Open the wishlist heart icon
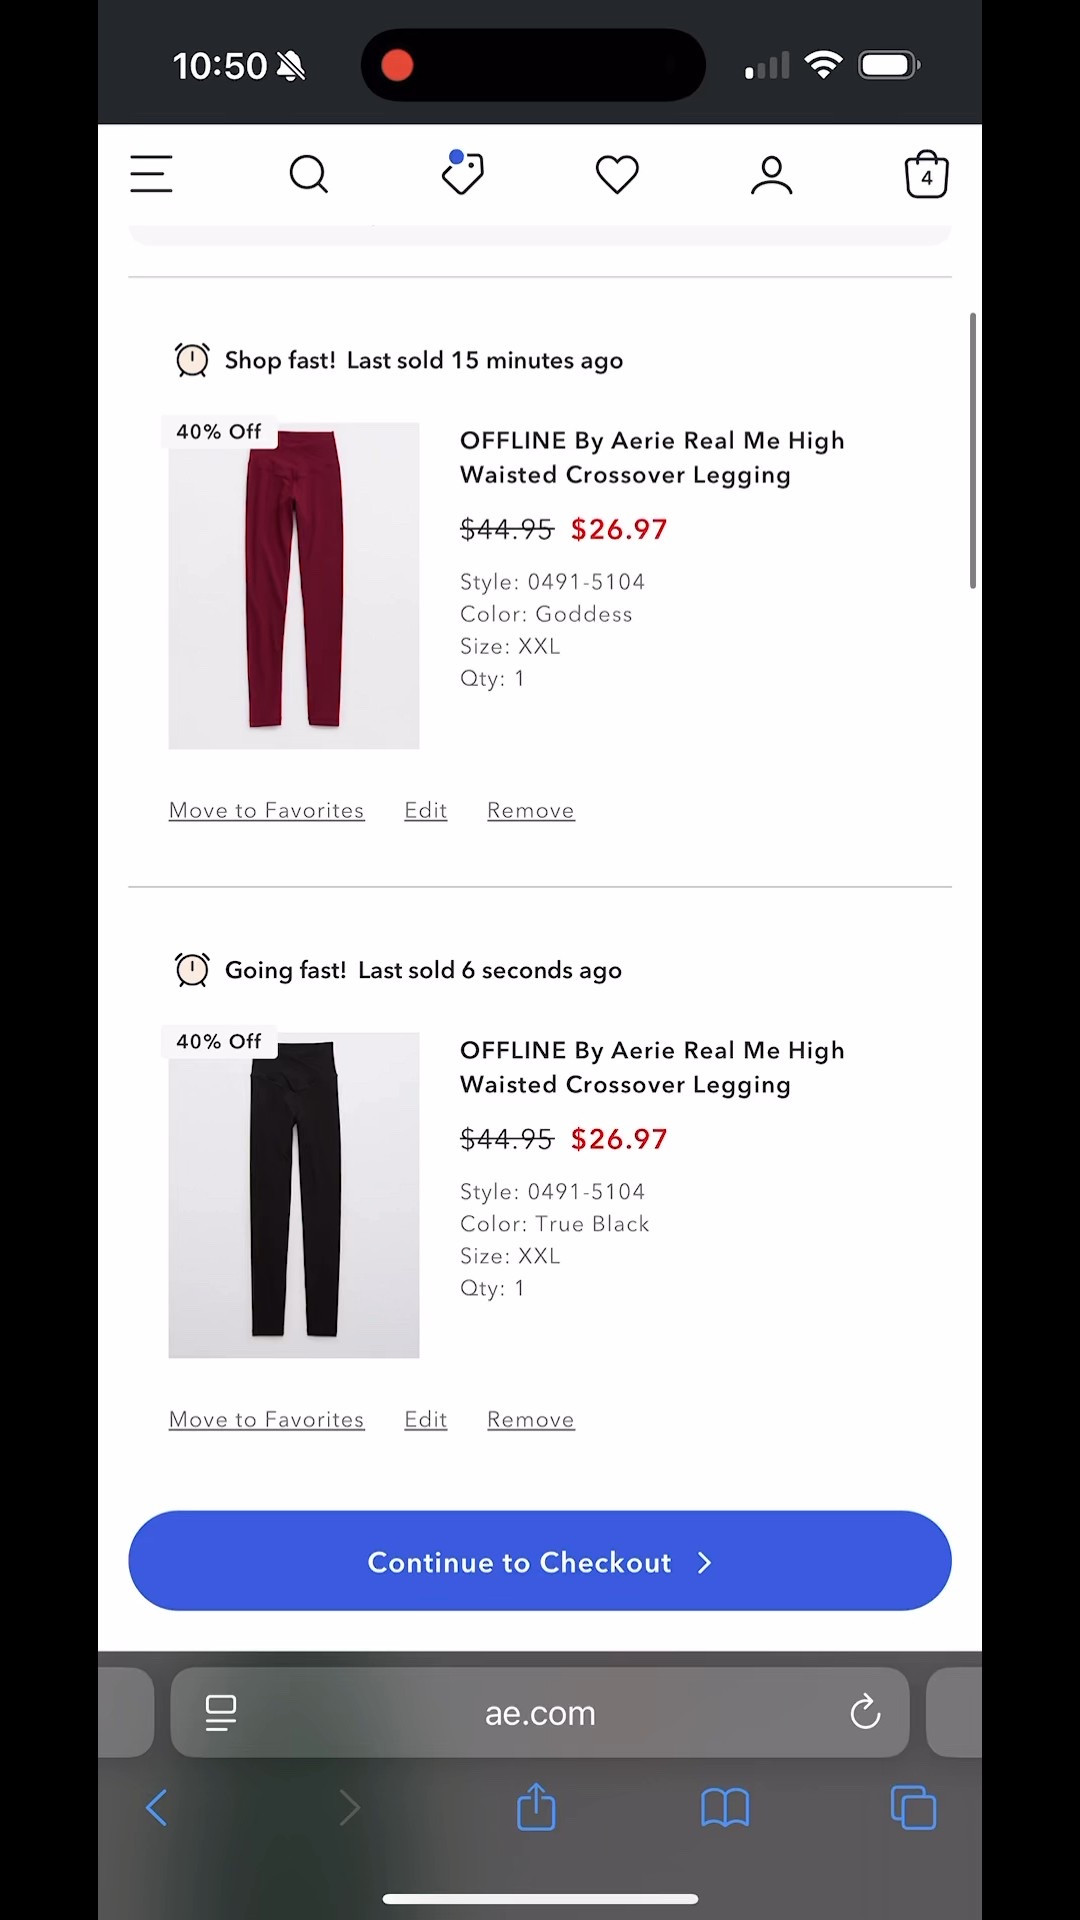The image size is (1080, 1920). coord(616,174)
